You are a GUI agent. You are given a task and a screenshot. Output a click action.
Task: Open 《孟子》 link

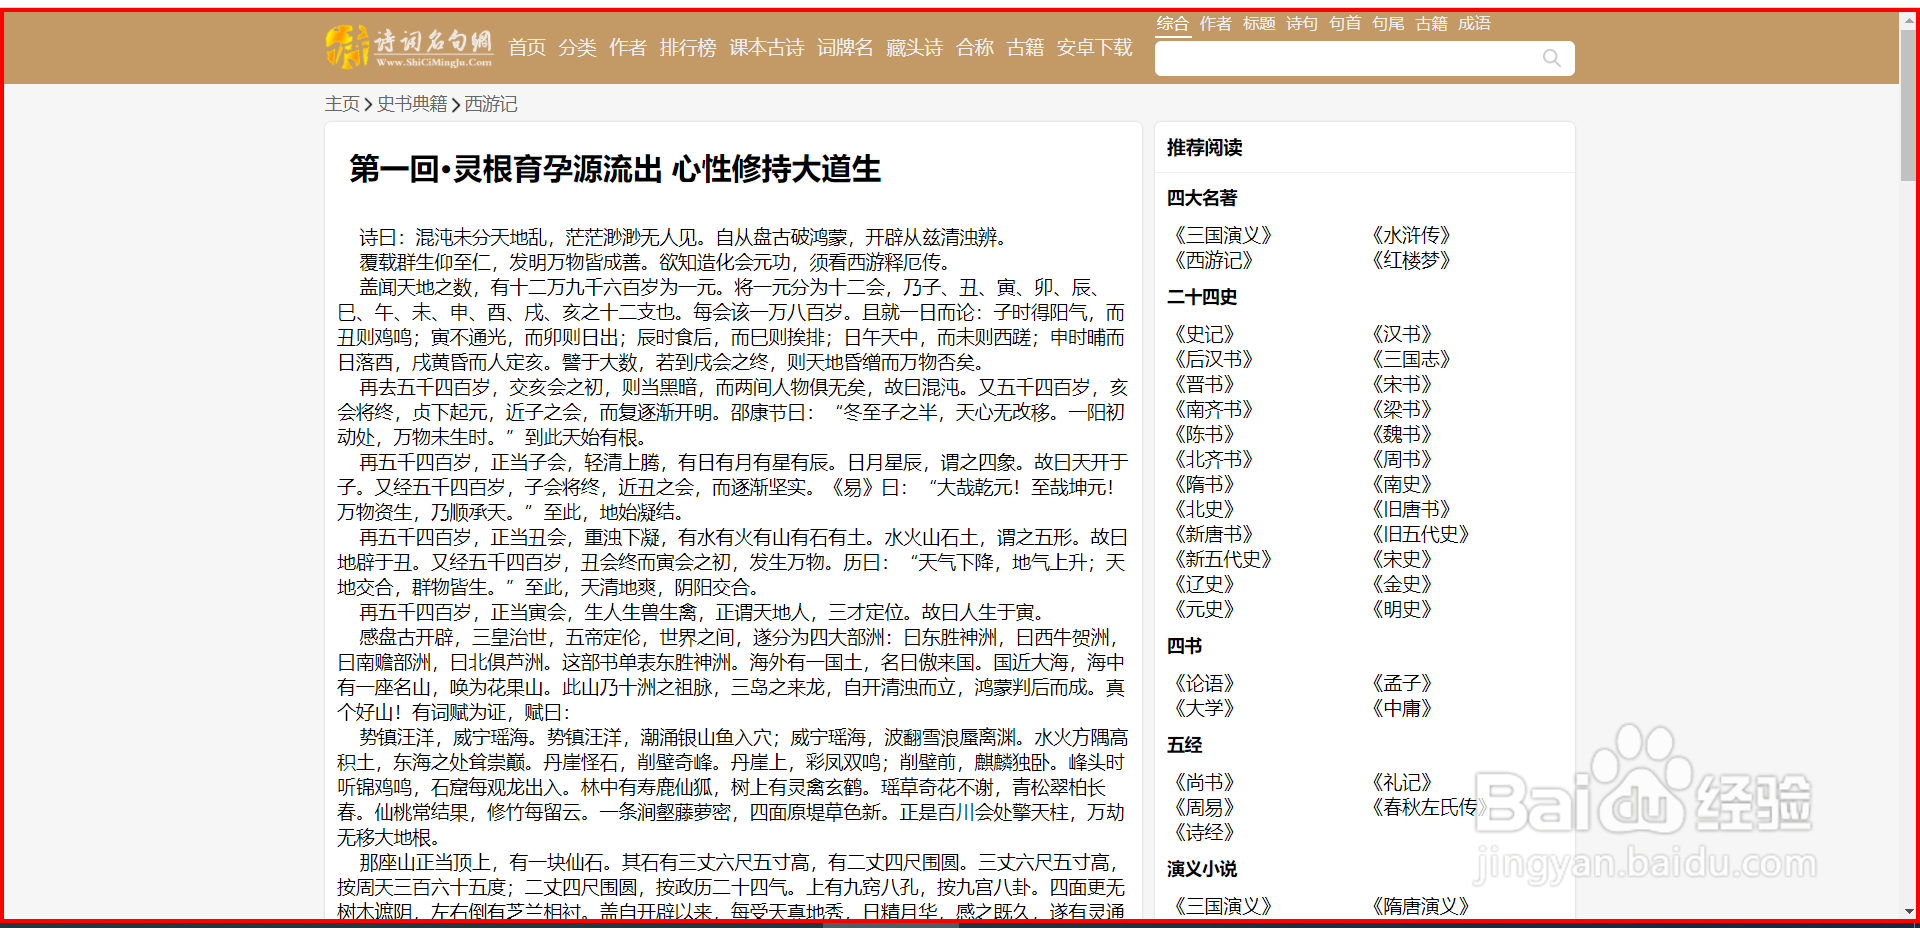pos(1402,683)
